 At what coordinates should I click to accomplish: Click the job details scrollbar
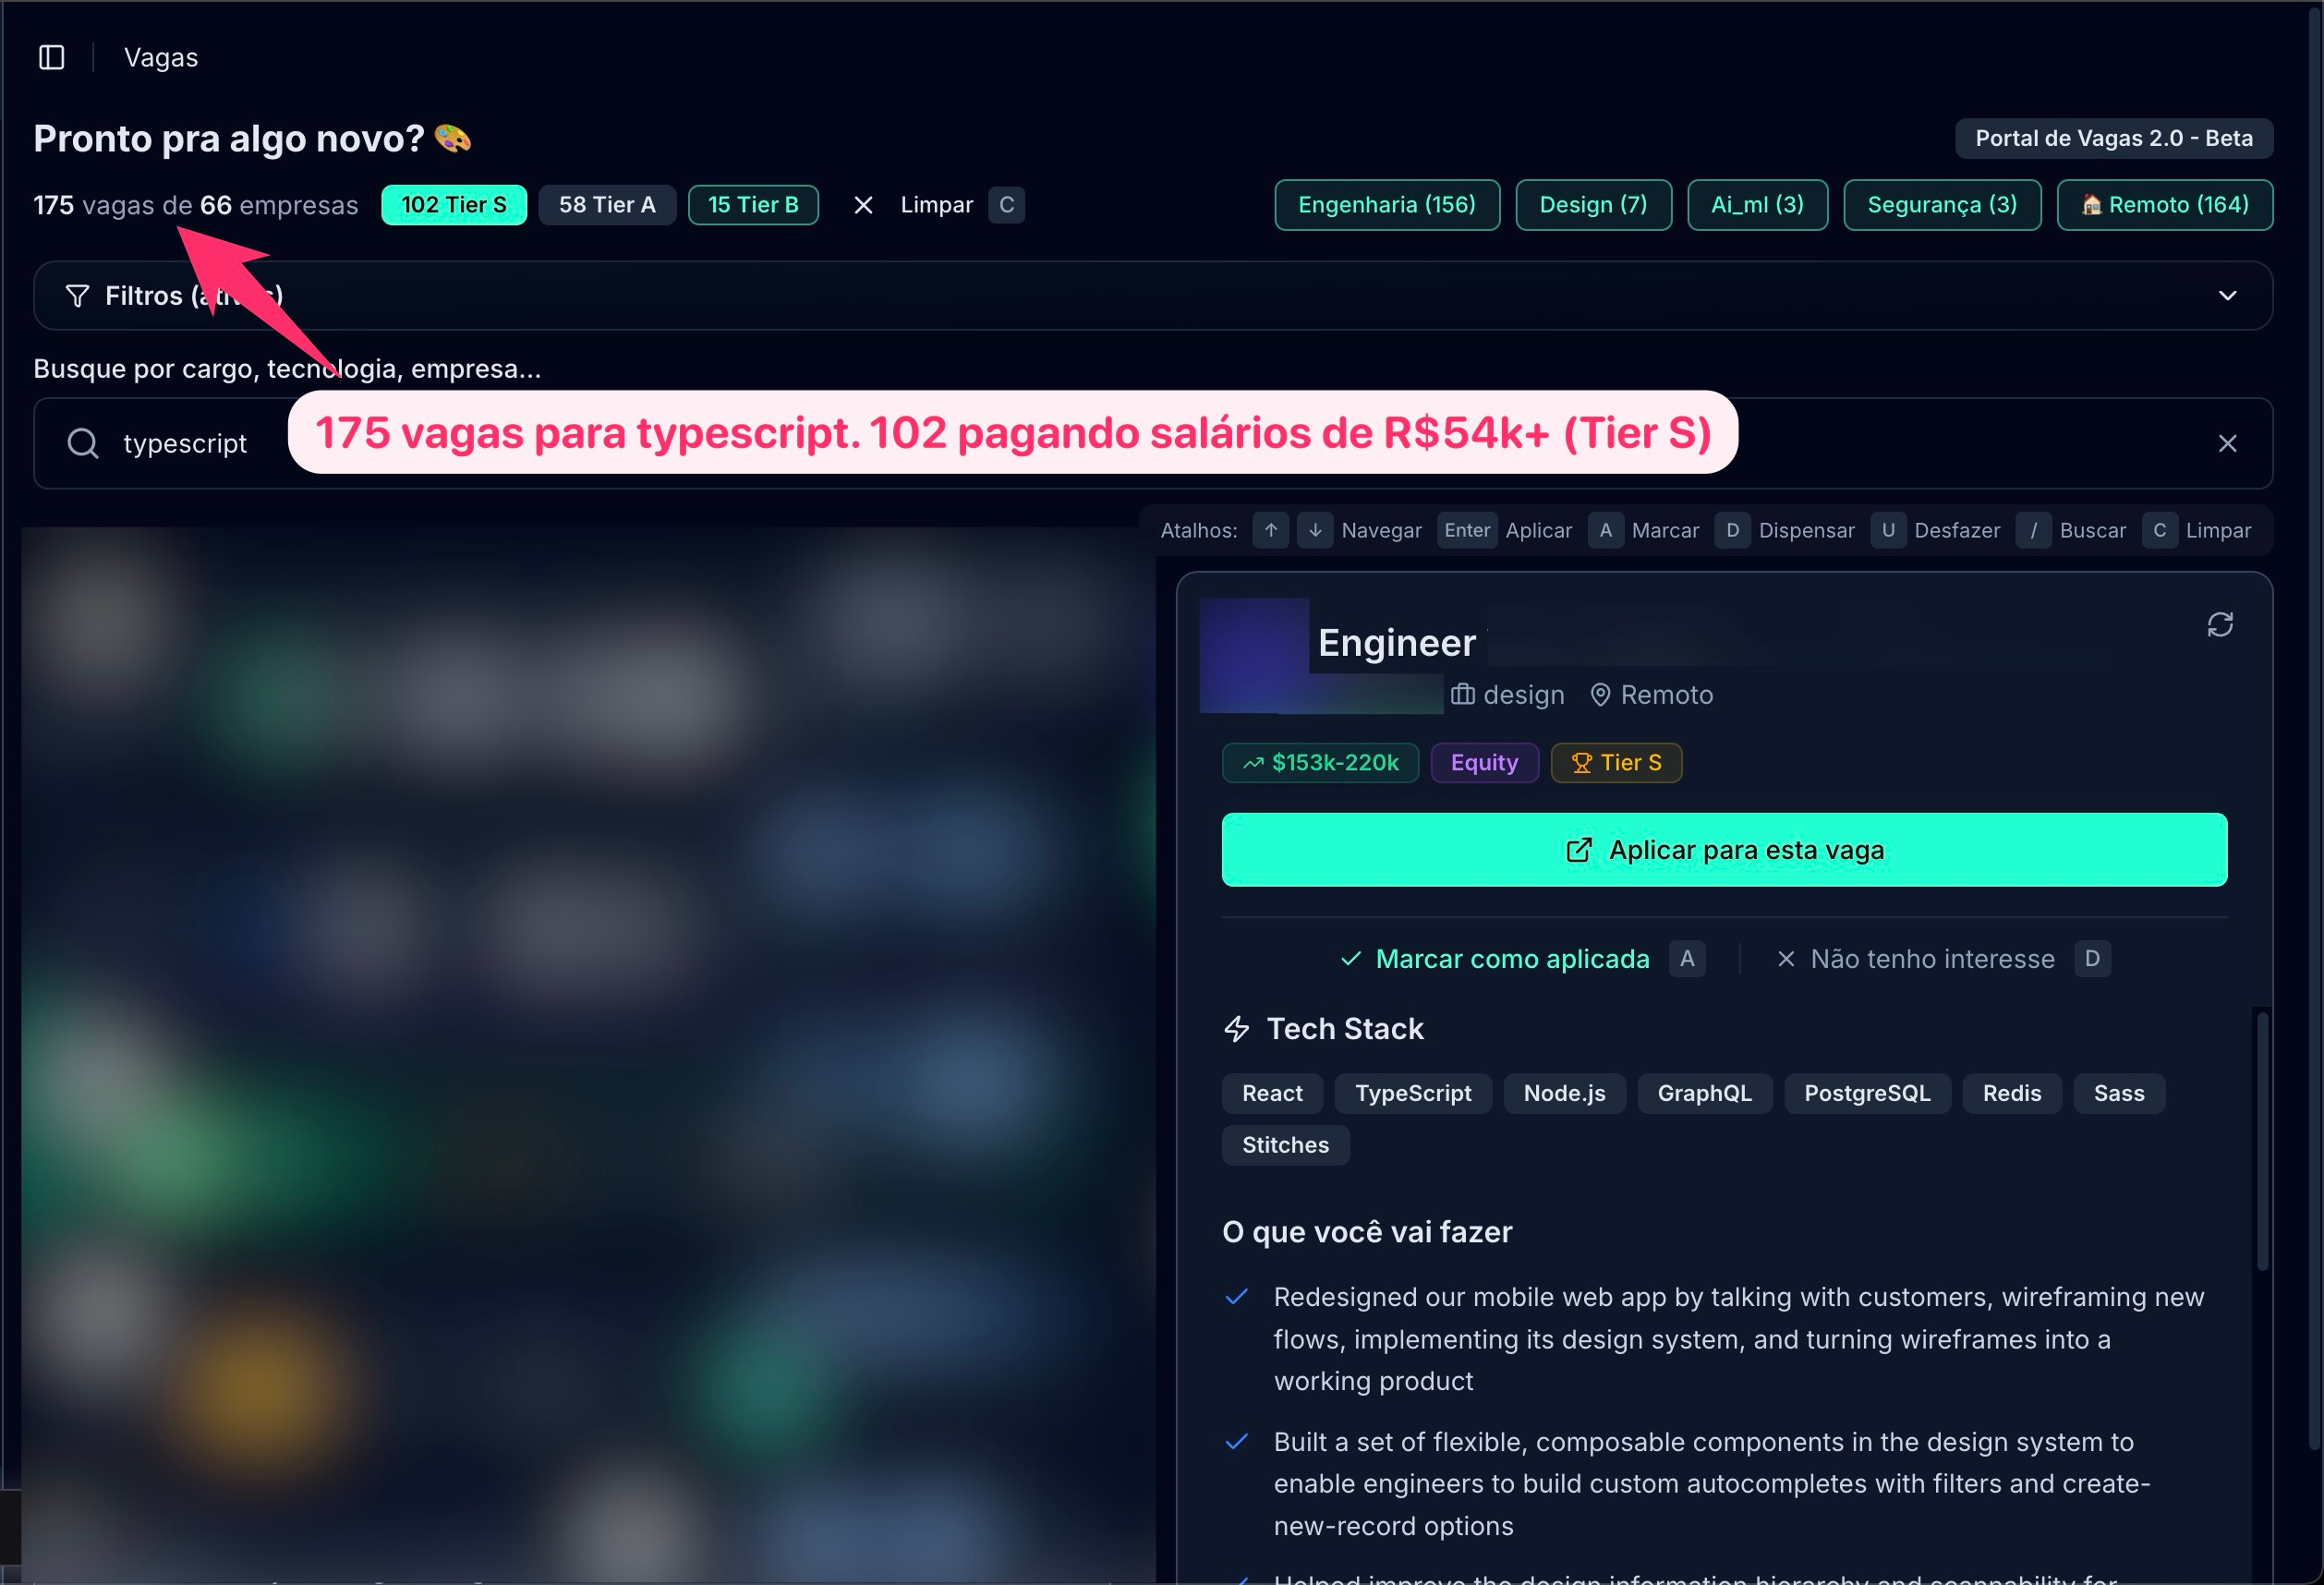coord(2262,1140)
